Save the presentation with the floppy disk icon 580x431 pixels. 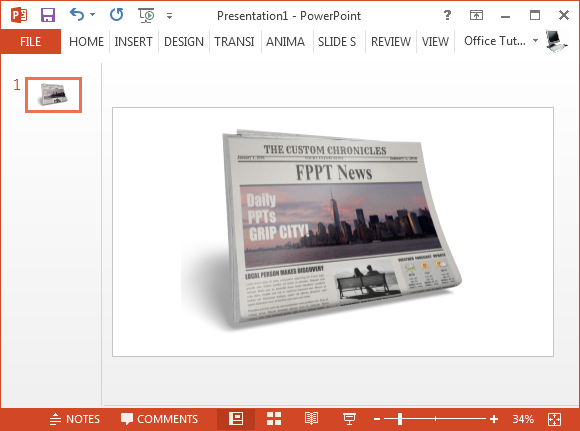[48, 15]
